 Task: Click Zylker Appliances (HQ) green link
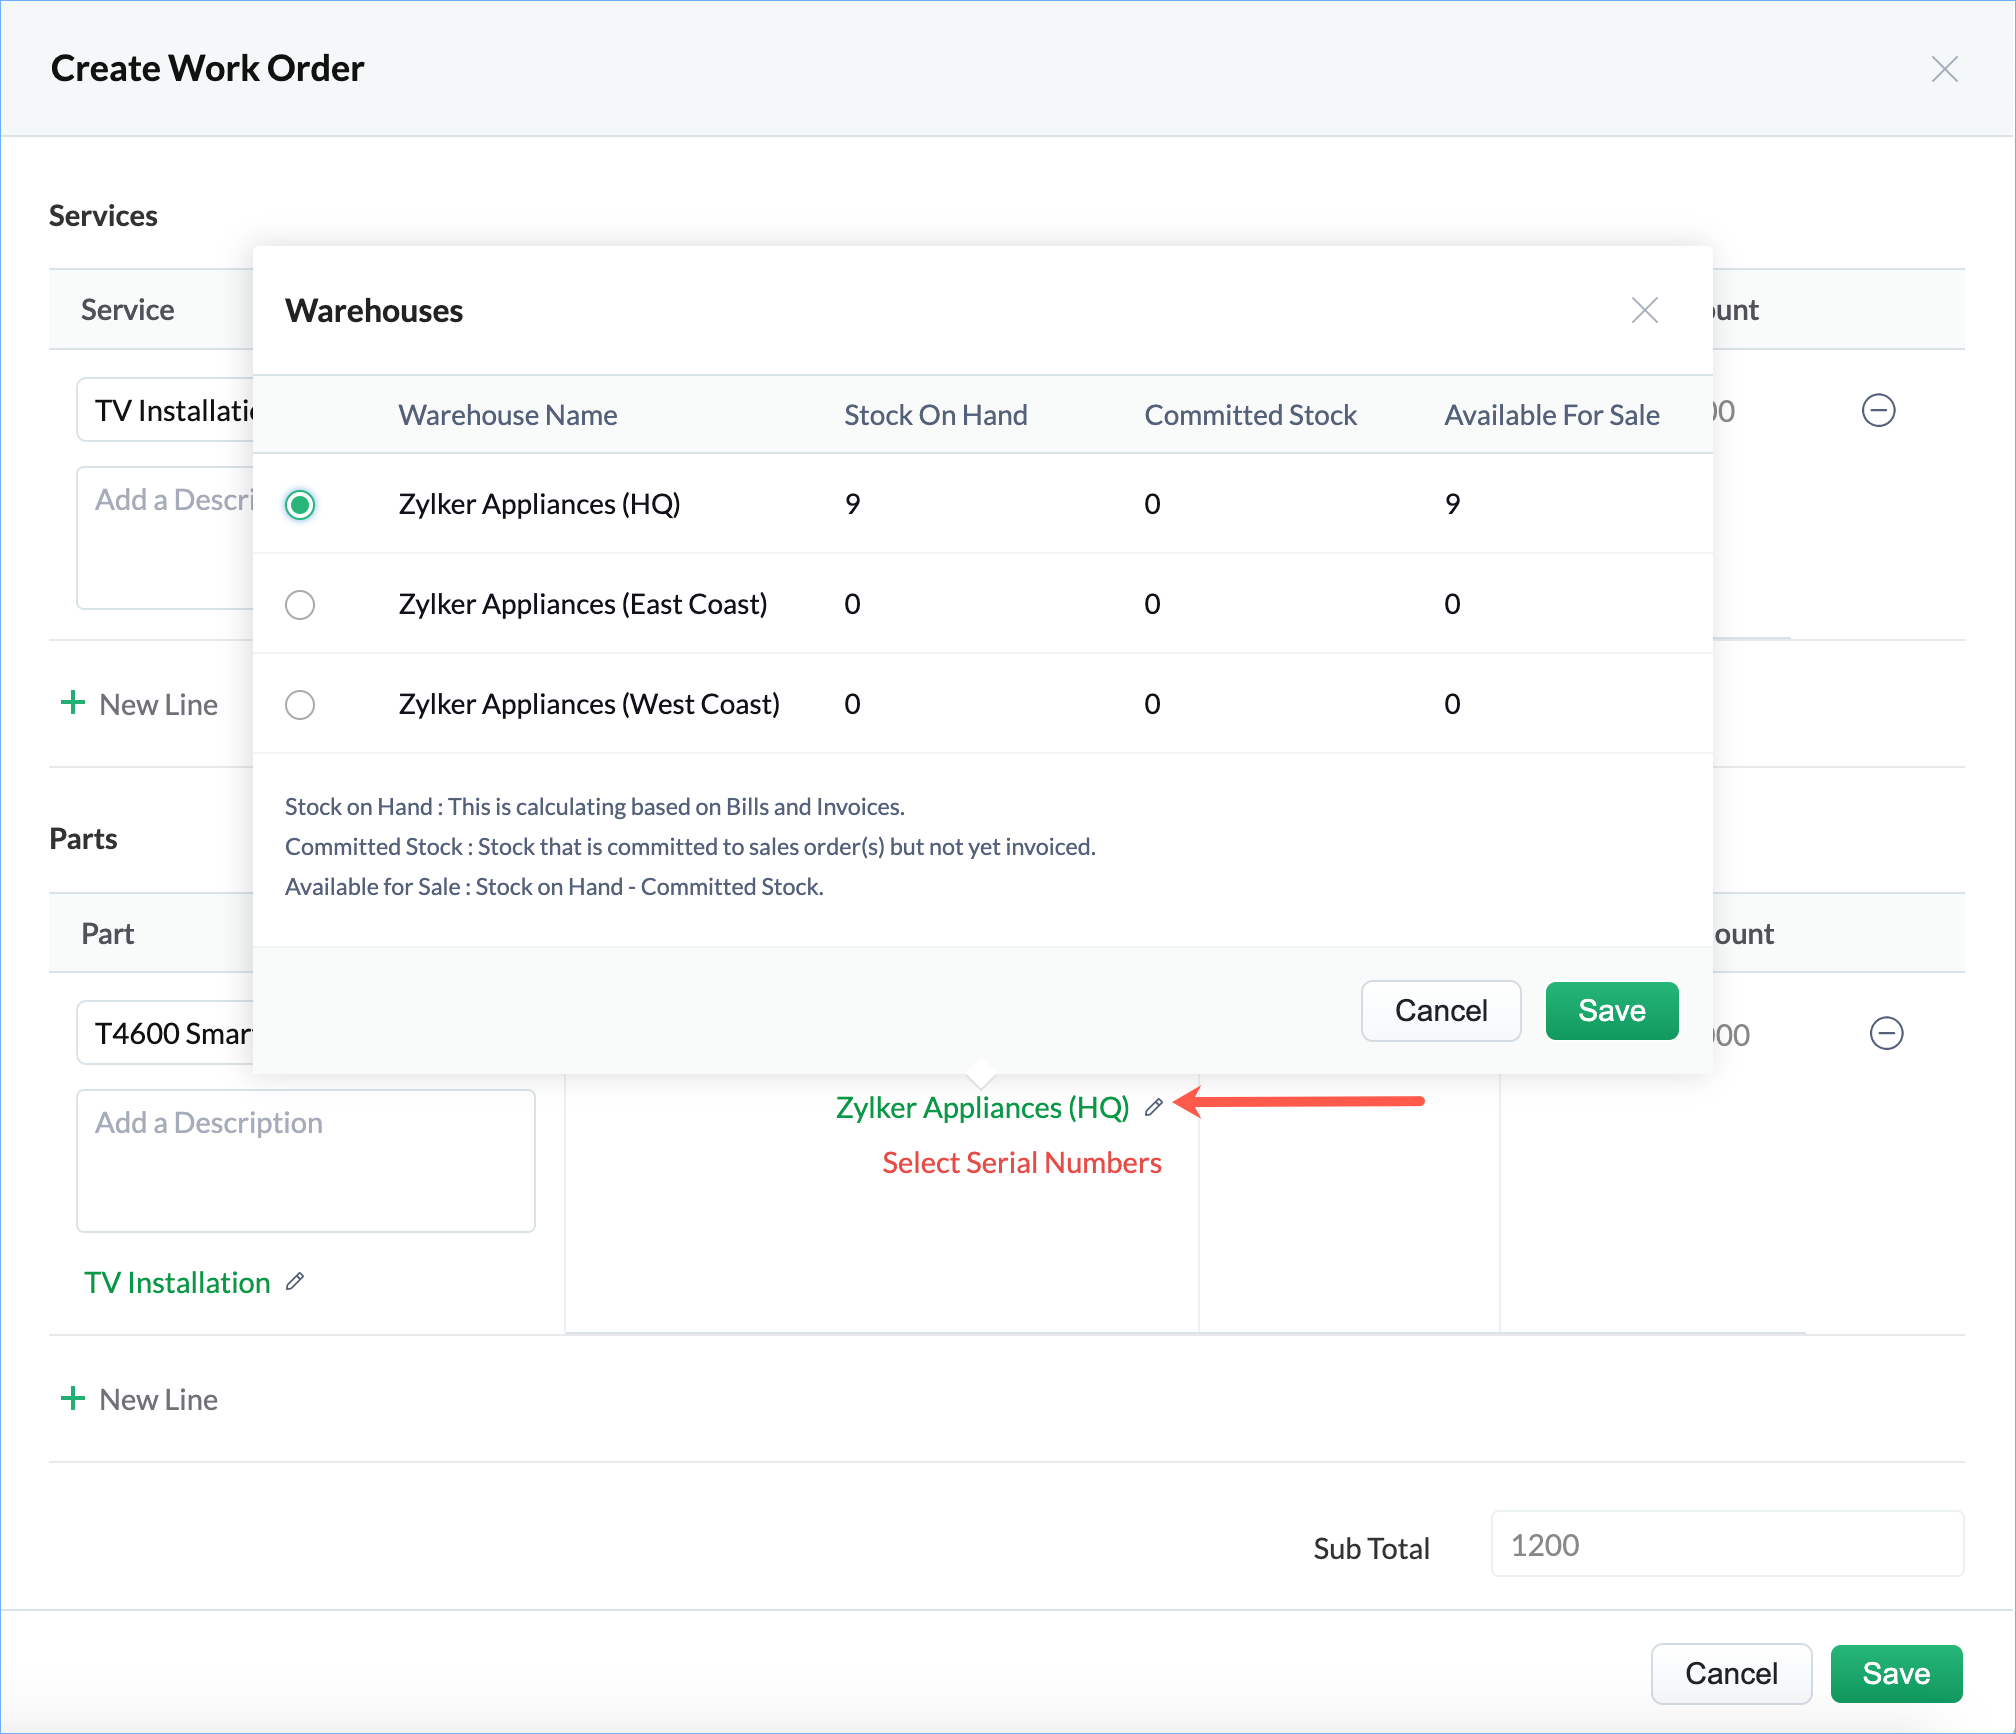(982, 1108)
